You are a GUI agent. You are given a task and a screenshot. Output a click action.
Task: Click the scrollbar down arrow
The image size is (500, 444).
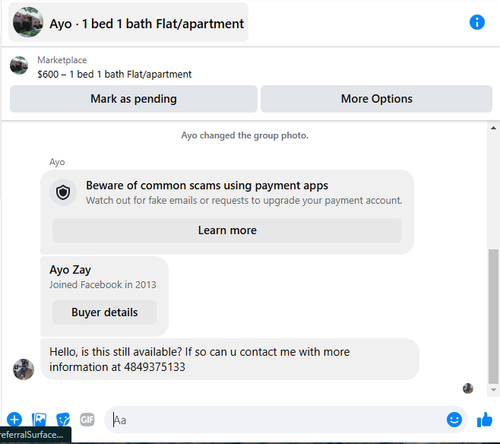(493, 390)
